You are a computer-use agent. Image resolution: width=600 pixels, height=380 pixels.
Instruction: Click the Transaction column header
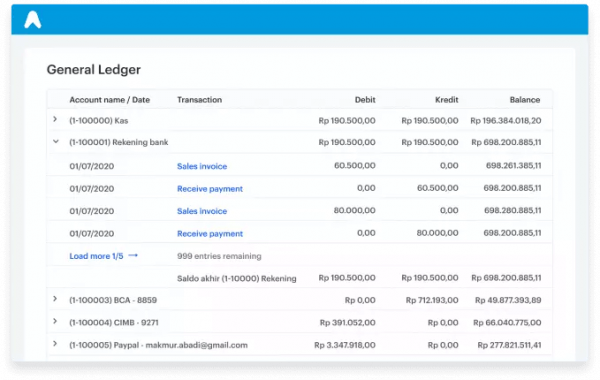pos(199,100)
